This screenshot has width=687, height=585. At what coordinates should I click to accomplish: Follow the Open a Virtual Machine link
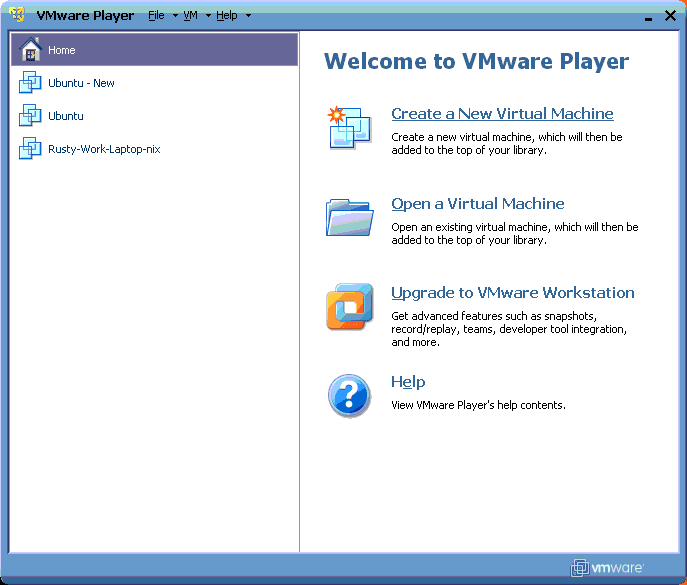478,204
